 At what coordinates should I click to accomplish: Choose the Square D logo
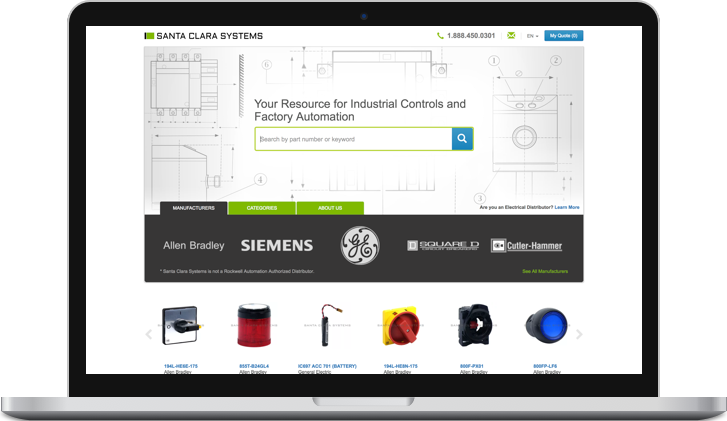pyautogui.click(x=443, y=245)
